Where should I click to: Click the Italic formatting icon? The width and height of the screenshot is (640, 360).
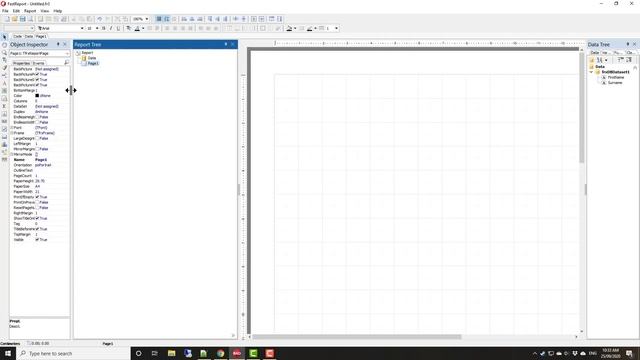click(111, 28)
